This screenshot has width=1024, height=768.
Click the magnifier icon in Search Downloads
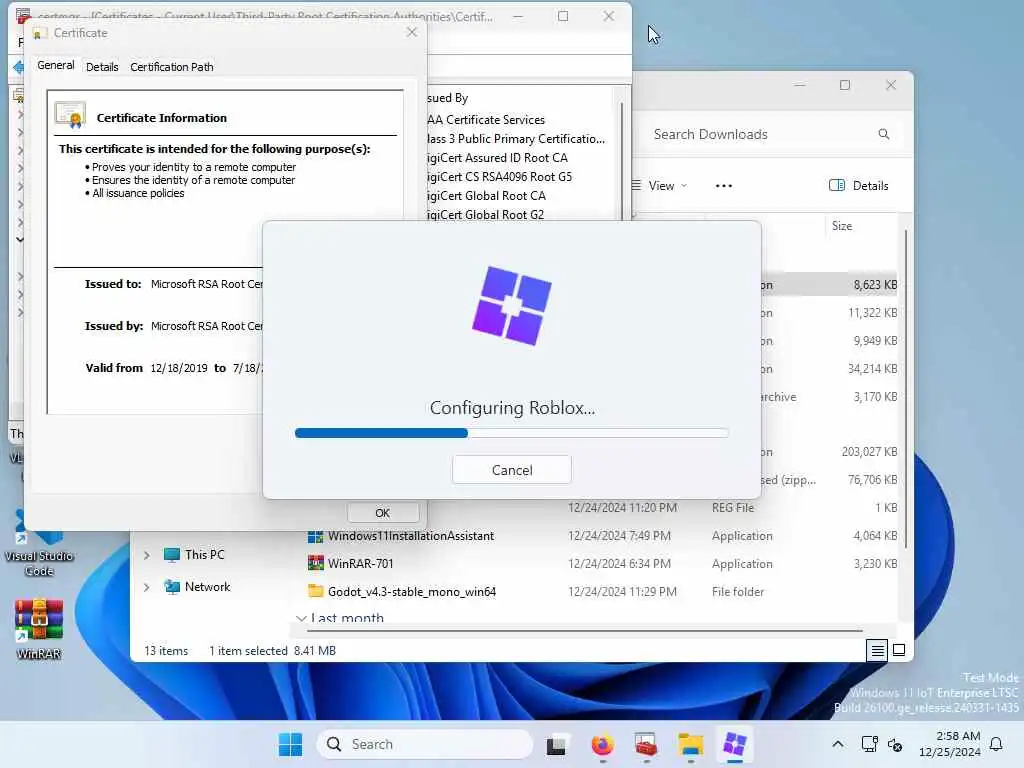coord(884,134)
